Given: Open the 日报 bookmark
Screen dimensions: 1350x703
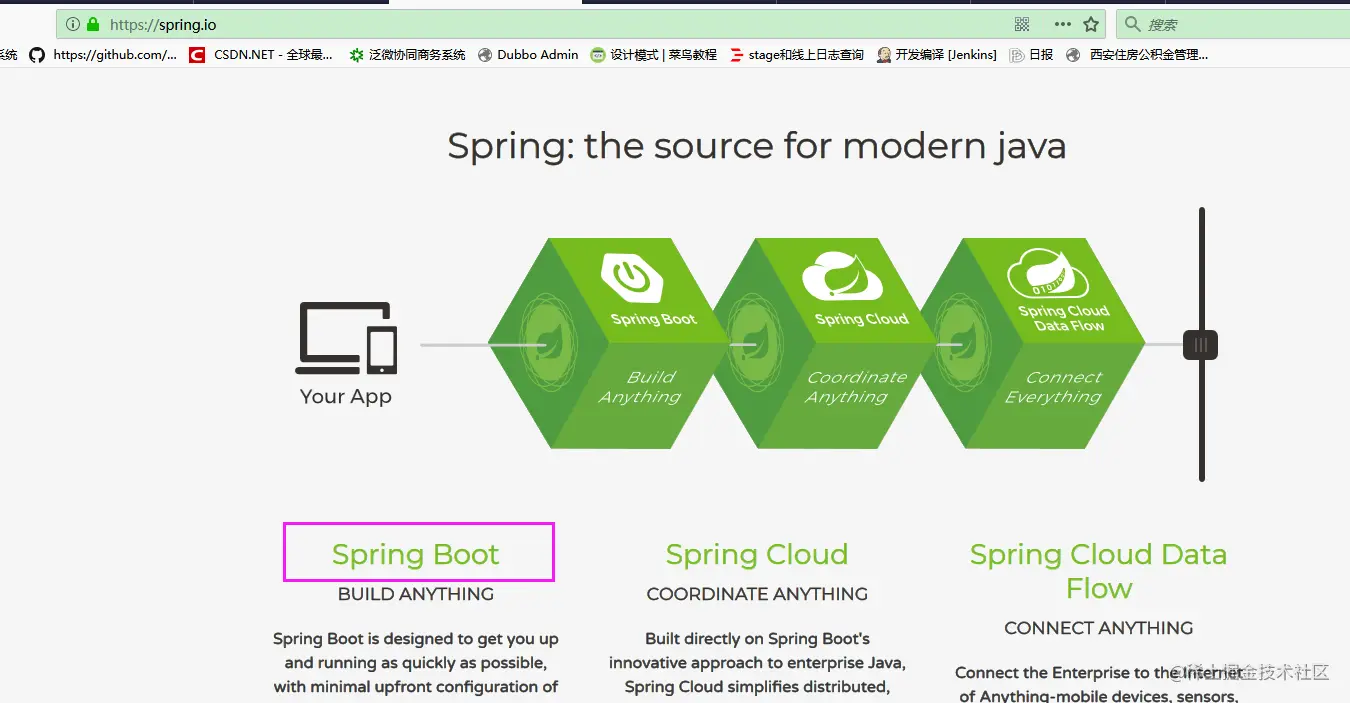Looking at the screenshot, I should pyautogui.click(x=1031, y=55).
